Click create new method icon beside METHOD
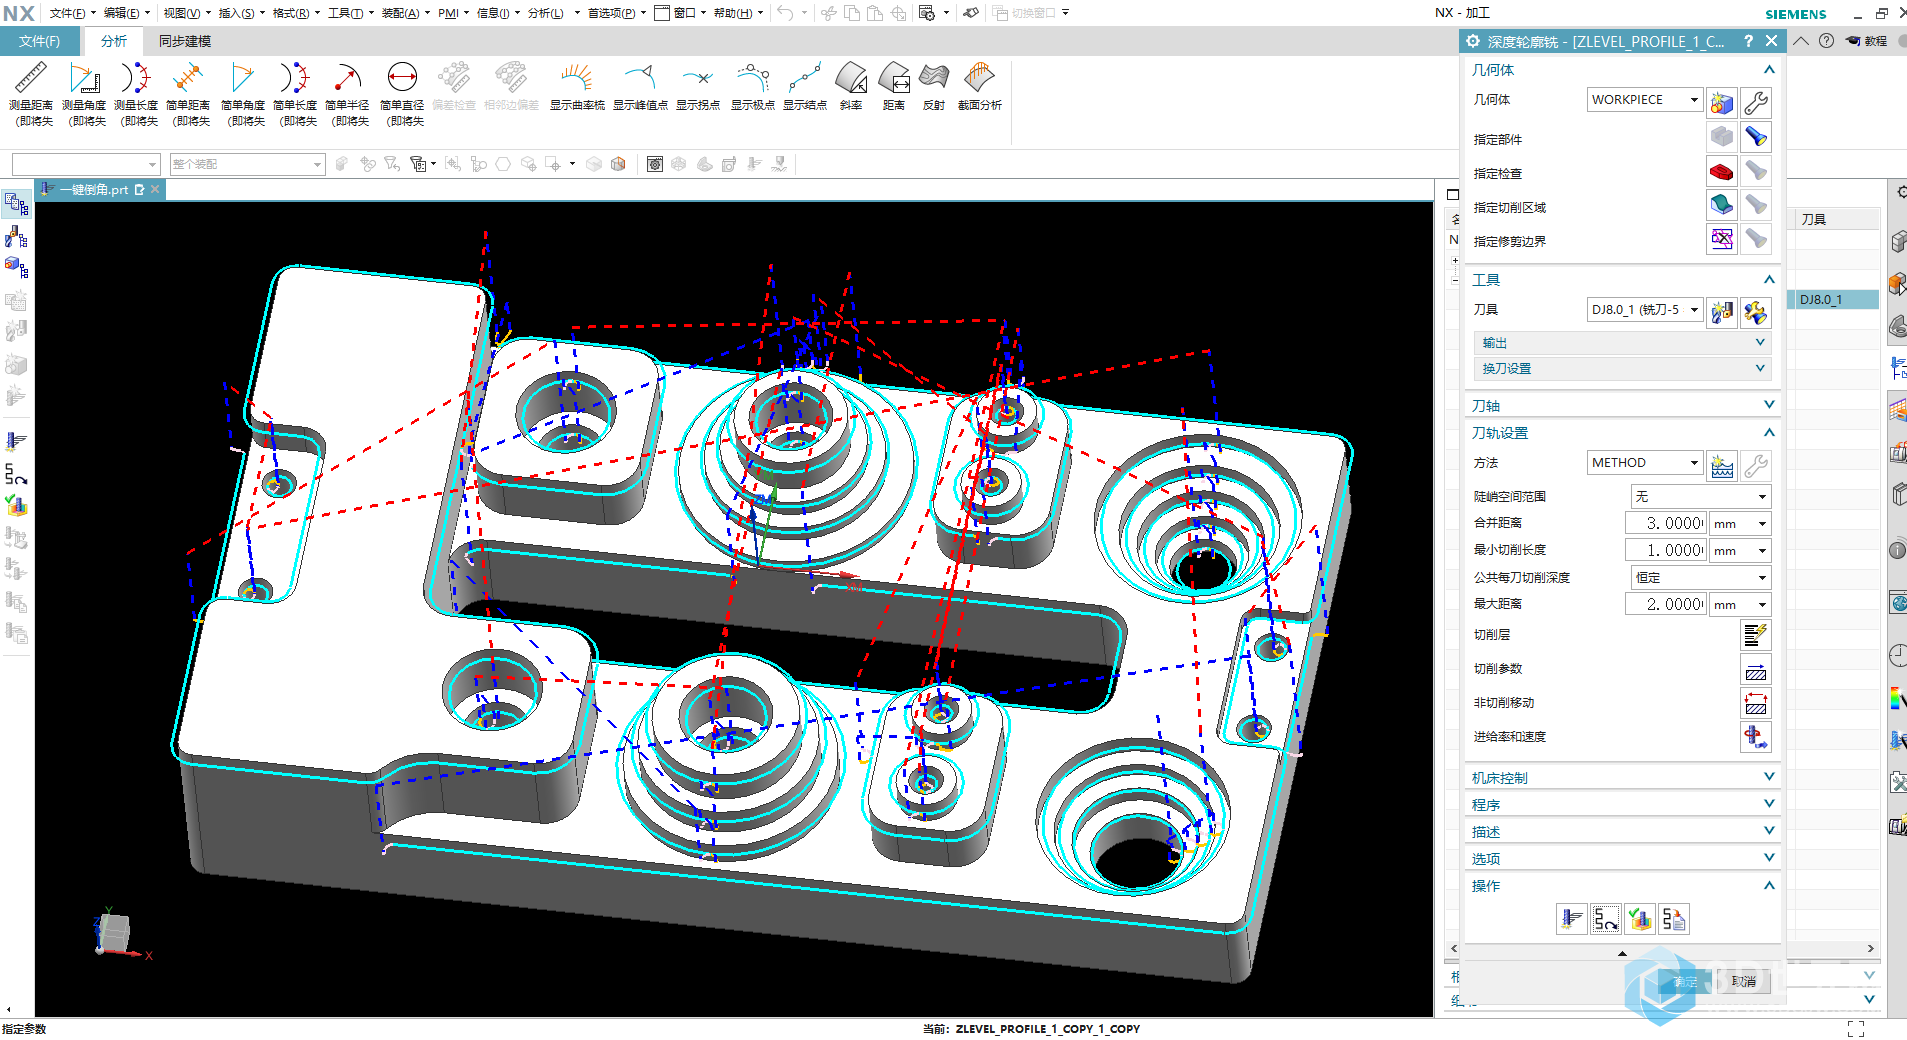Viewport: 1907px width, 1040px height. pos(1722,465)
